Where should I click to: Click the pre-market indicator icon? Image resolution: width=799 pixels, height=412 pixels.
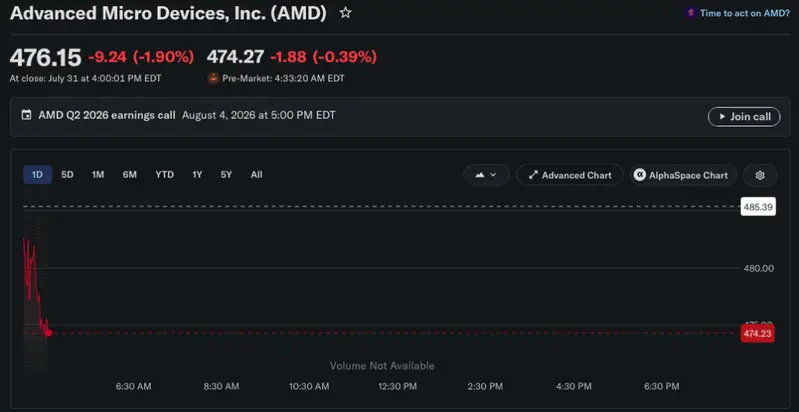213,78
